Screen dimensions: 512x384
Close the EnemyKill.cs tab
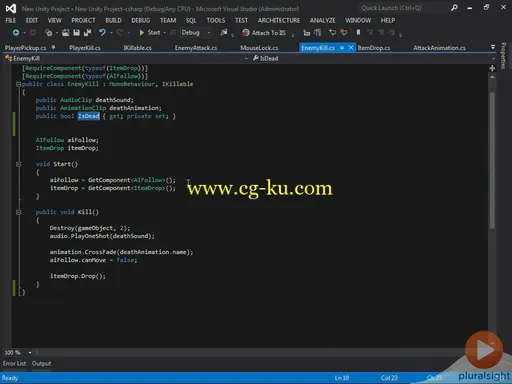click(351, 48)
